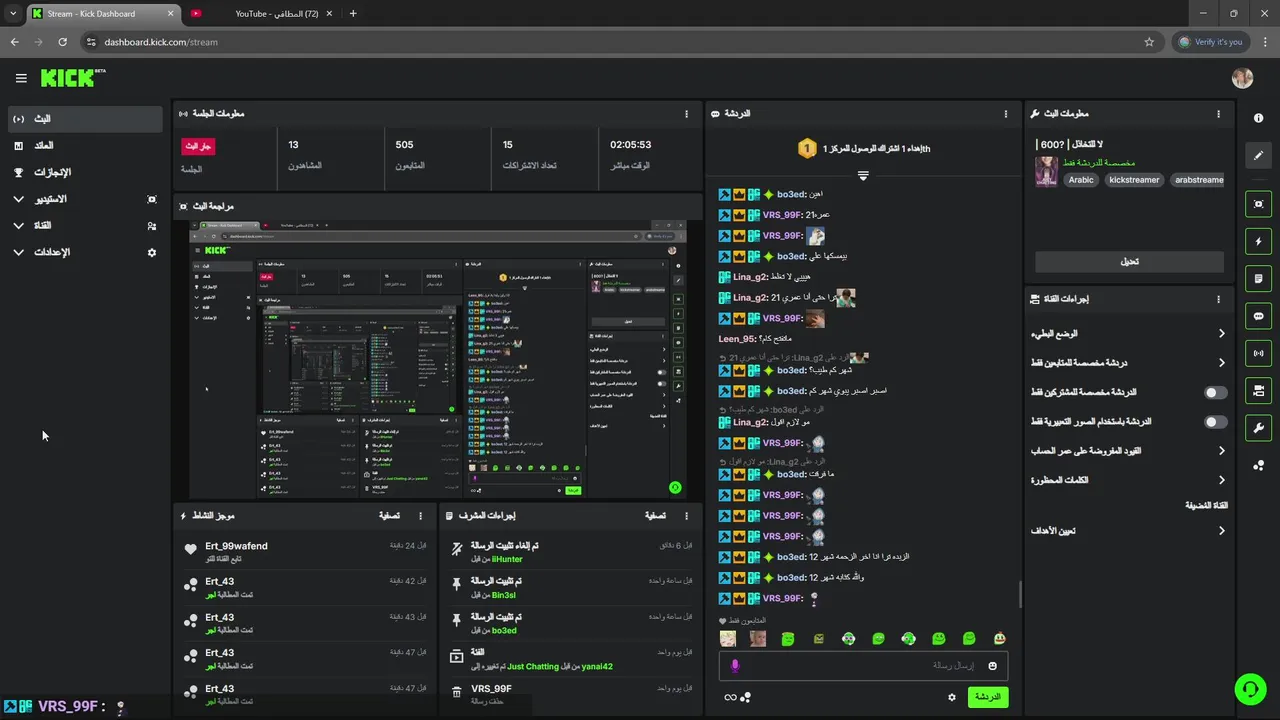
Task: Click the live time 02:05:53 value
Action: (x=630, y=145)
